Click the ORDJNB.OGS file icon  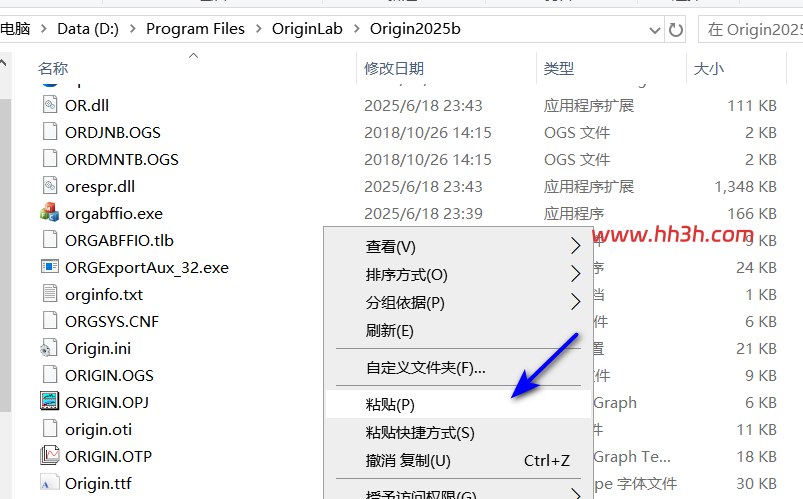click(50, 132)
